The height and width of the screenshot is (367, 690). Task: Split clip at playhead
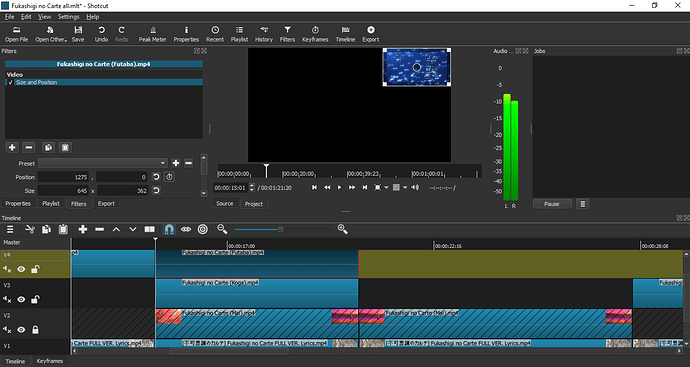point(150,229)
